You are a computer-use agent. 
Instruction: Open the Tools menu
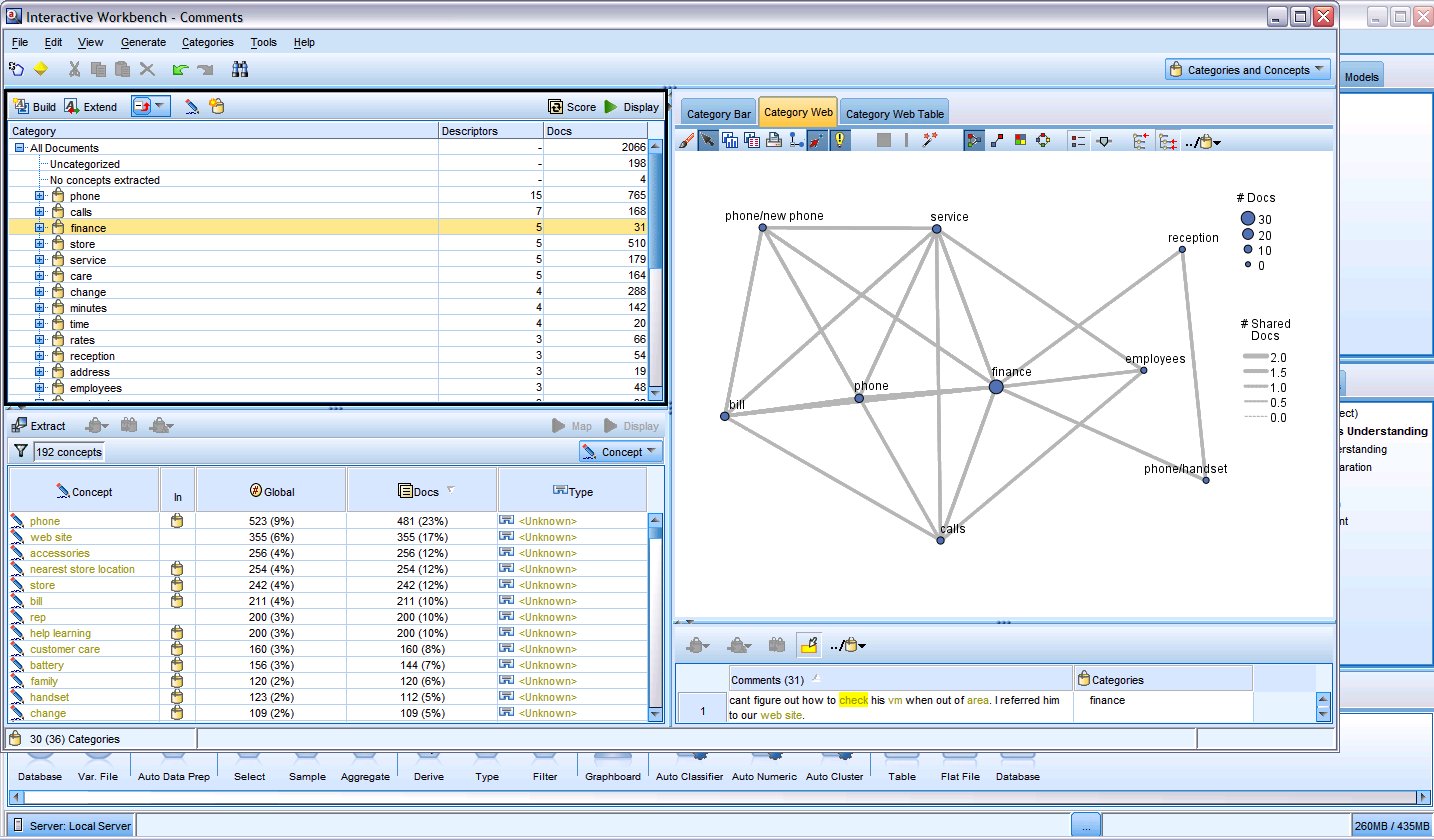click(264, 42)
